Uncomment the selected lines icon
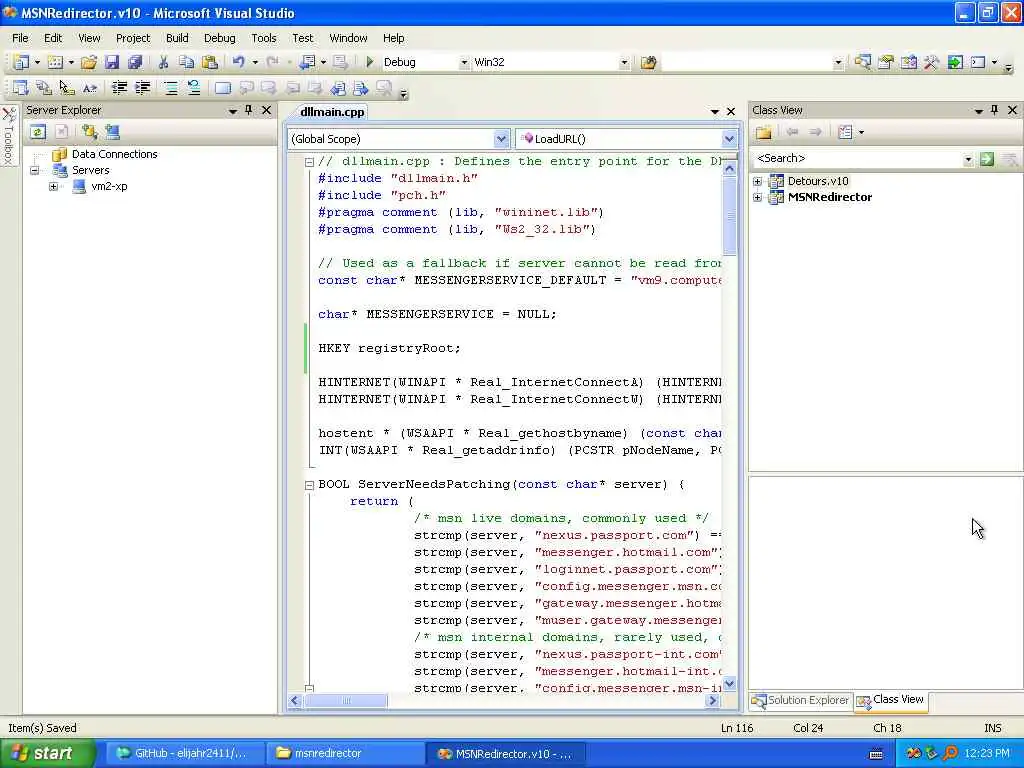This screenshot has height=768, width=1024. (x=194, y=88)
